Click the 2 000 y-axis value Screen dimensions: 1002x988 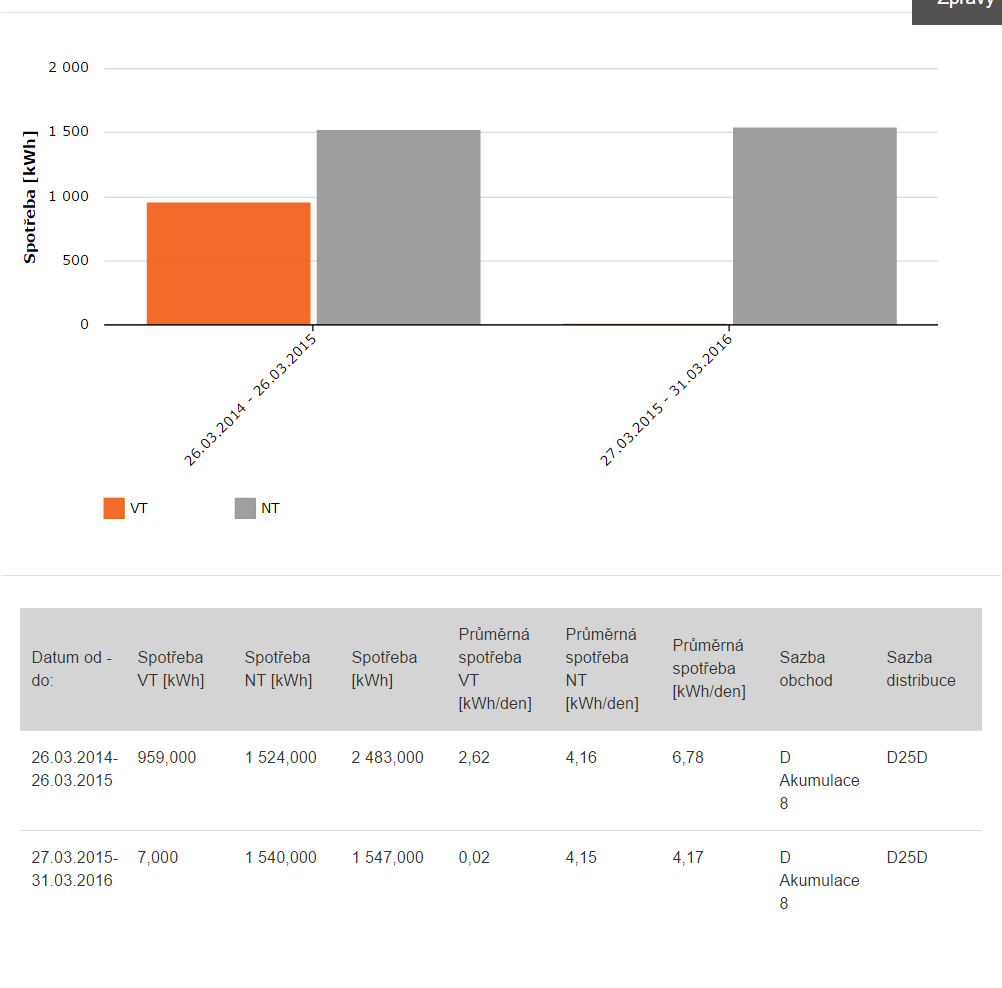tap(68, 67)
